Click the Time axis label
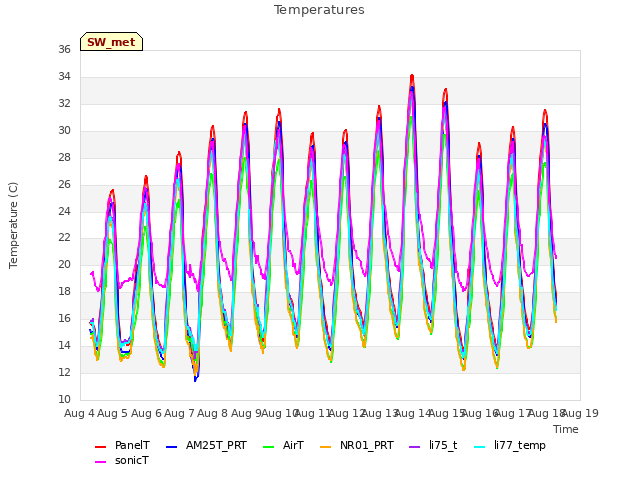The image size is (640, 480). (566, 429)
